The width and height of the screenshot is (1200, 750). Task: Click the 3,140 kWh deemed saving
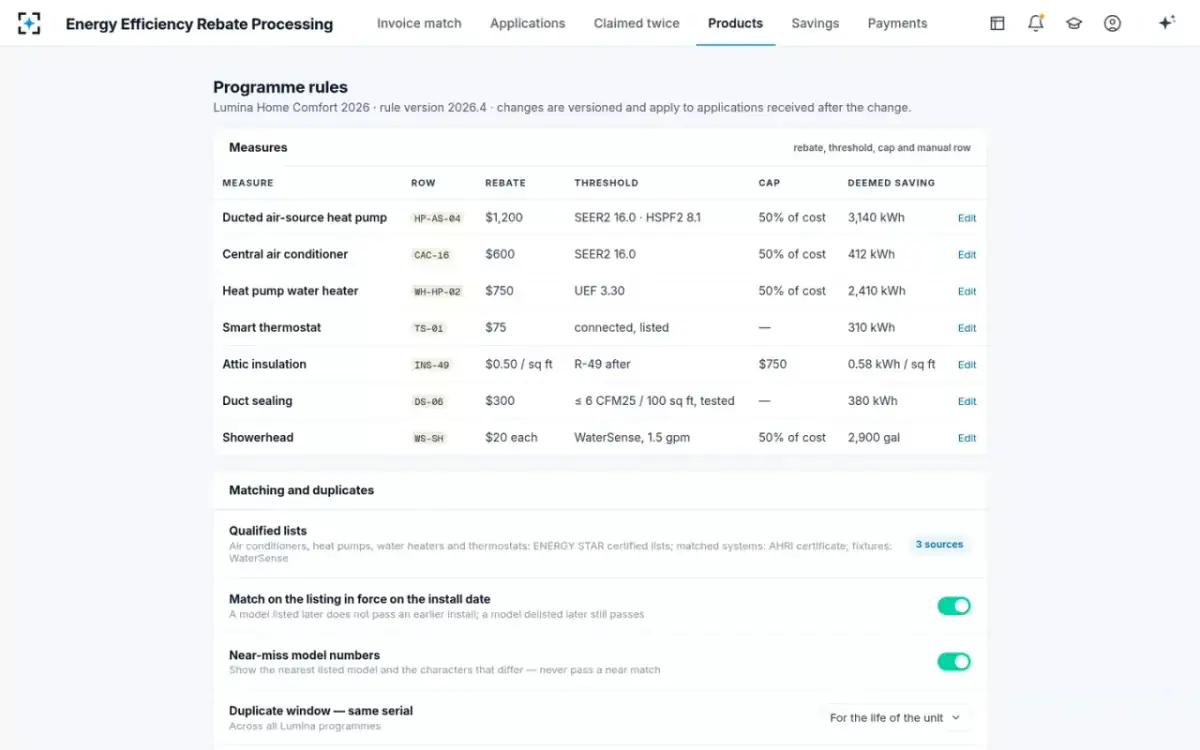tap(876, 217)
